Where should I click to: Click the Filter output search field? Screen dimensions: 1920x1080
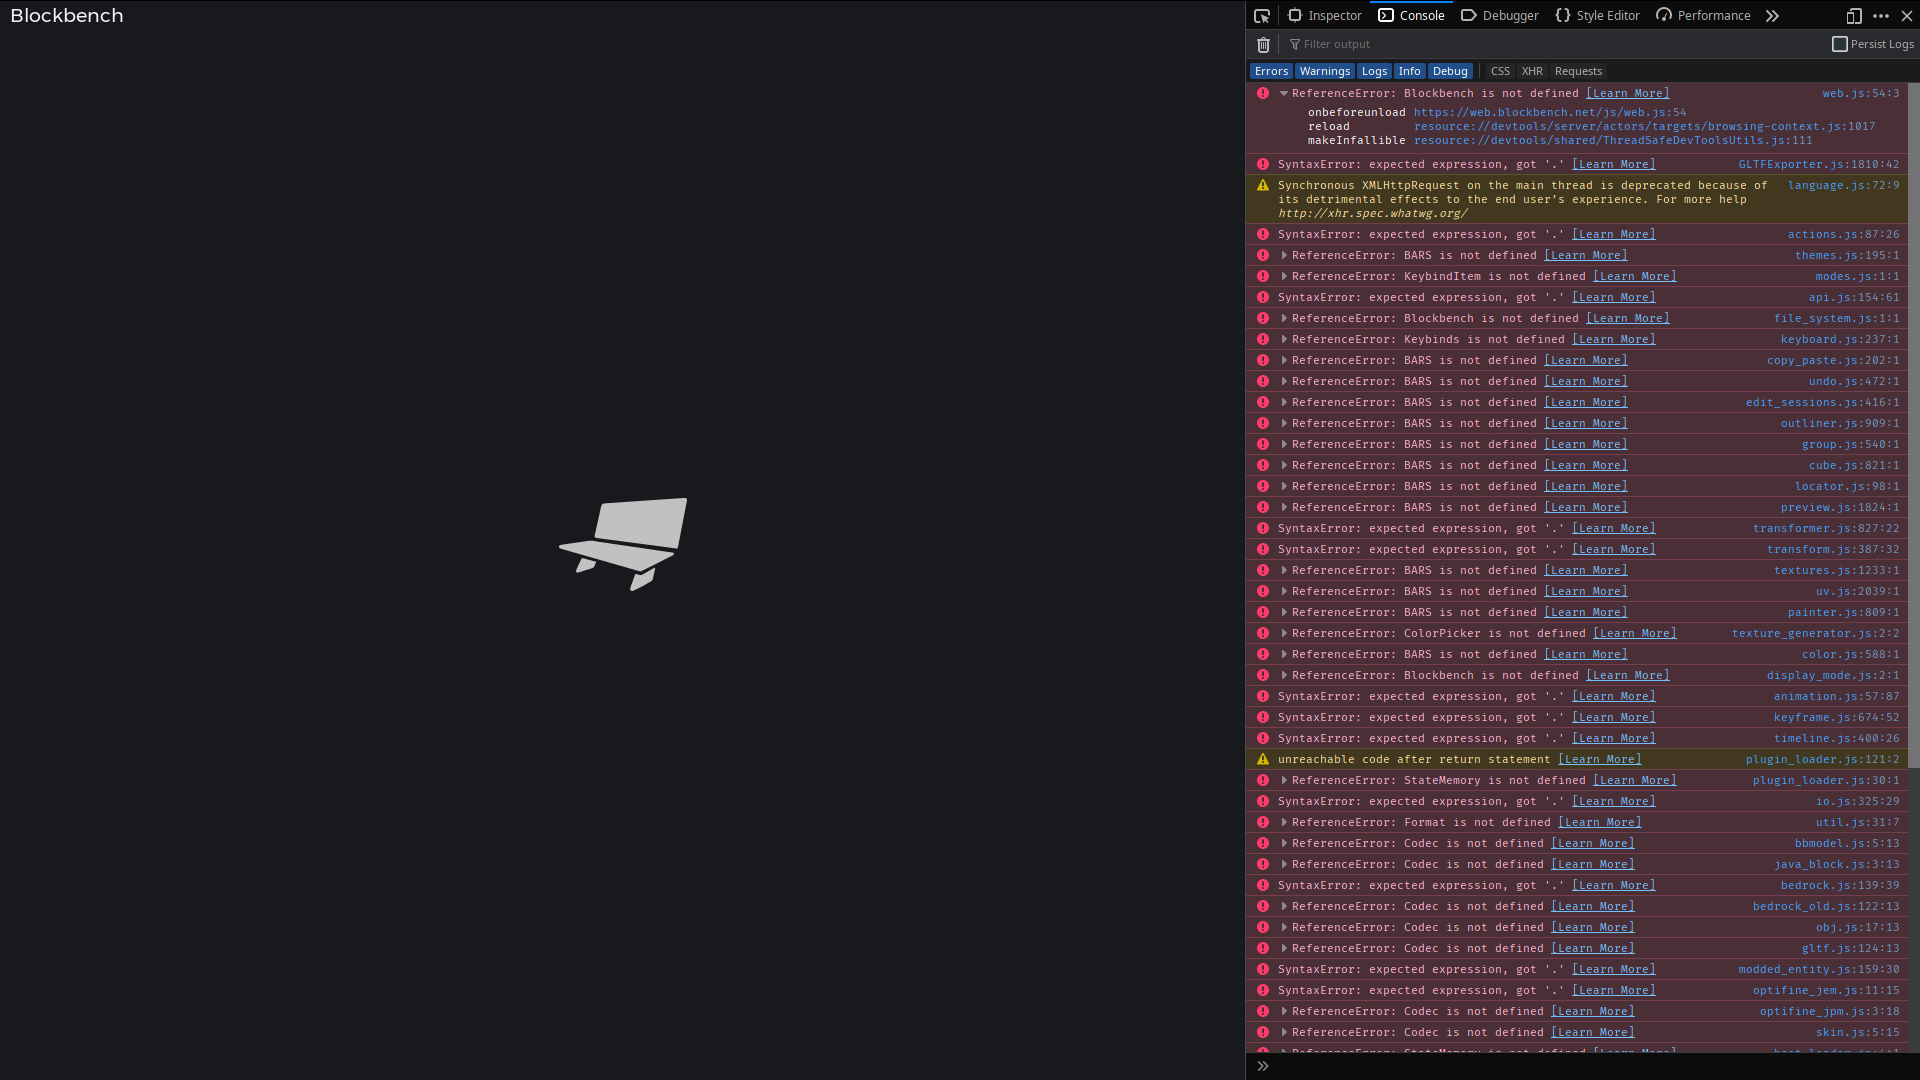pos(1360,44)
